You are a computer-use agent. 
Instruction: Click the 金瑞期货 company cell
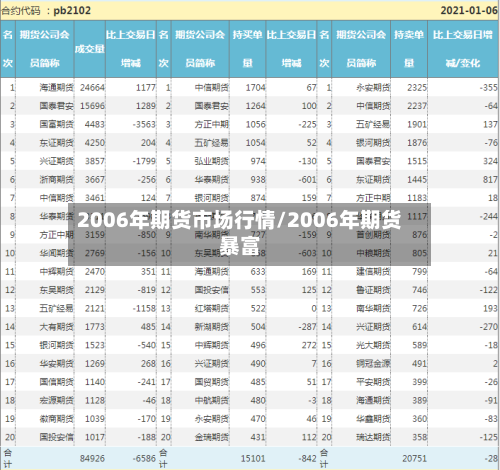(x=212, y=437)
